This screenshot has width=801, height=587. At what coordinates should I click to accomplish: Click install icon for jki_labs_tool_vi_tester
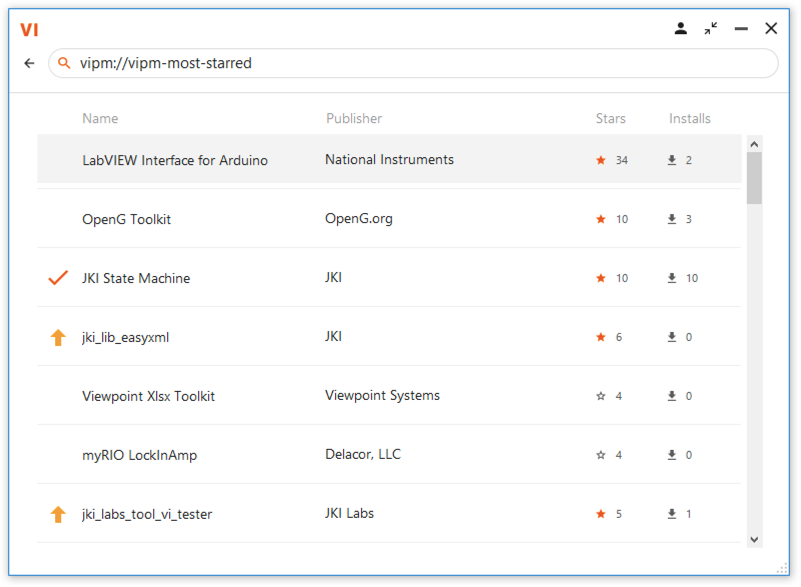point(672,514)
